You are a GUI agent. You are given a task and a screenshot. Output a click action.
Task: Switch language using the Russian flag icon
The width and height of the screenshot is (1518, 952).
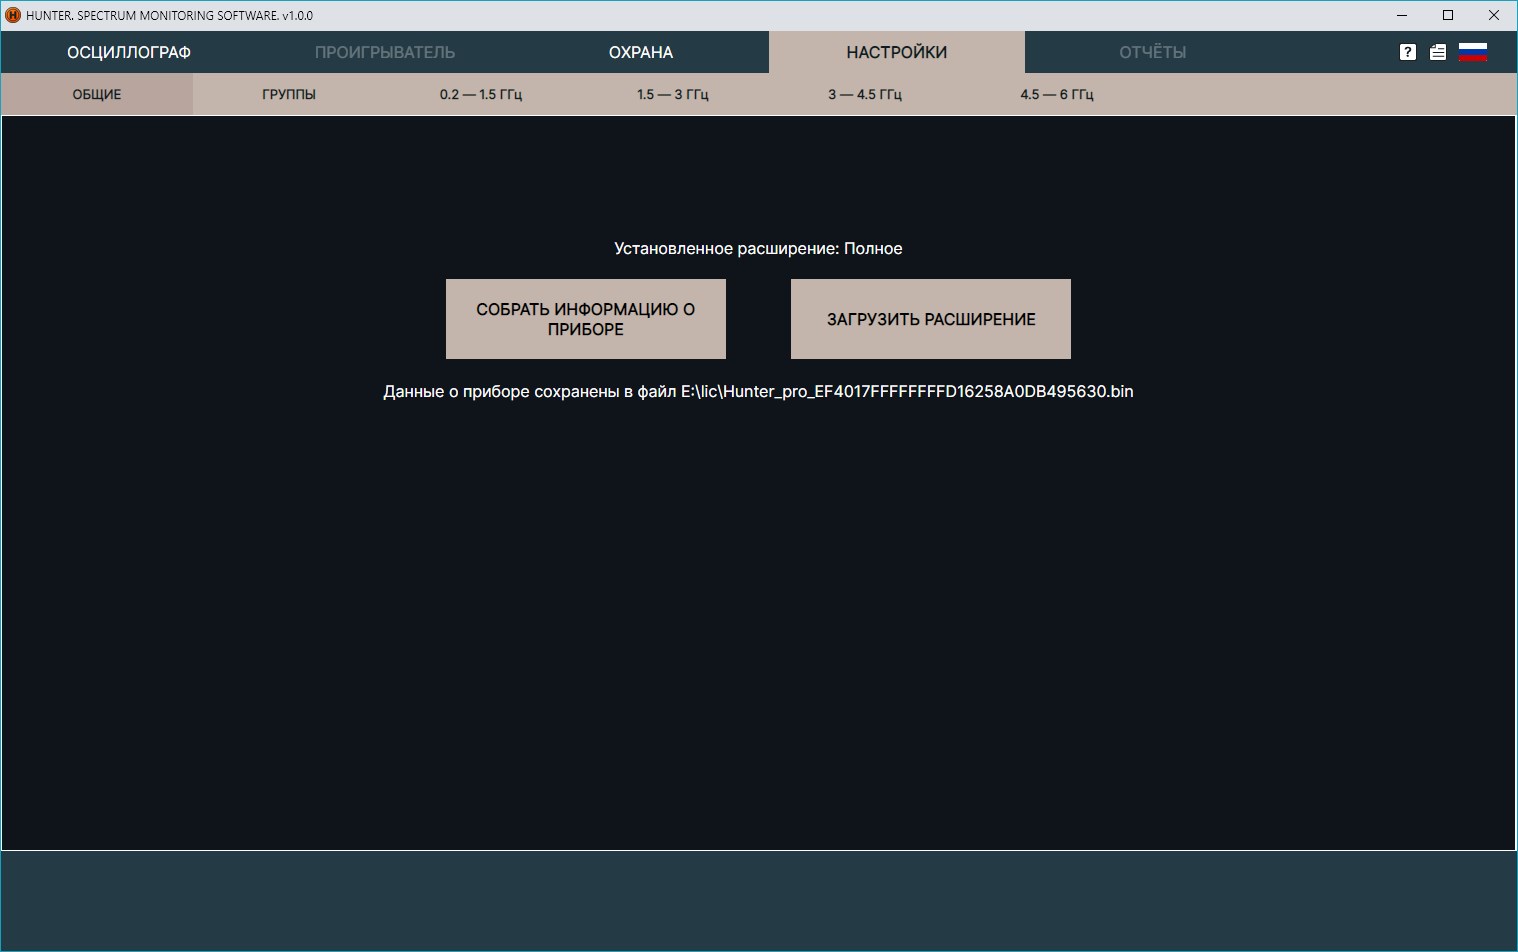tap(1472, 52)
